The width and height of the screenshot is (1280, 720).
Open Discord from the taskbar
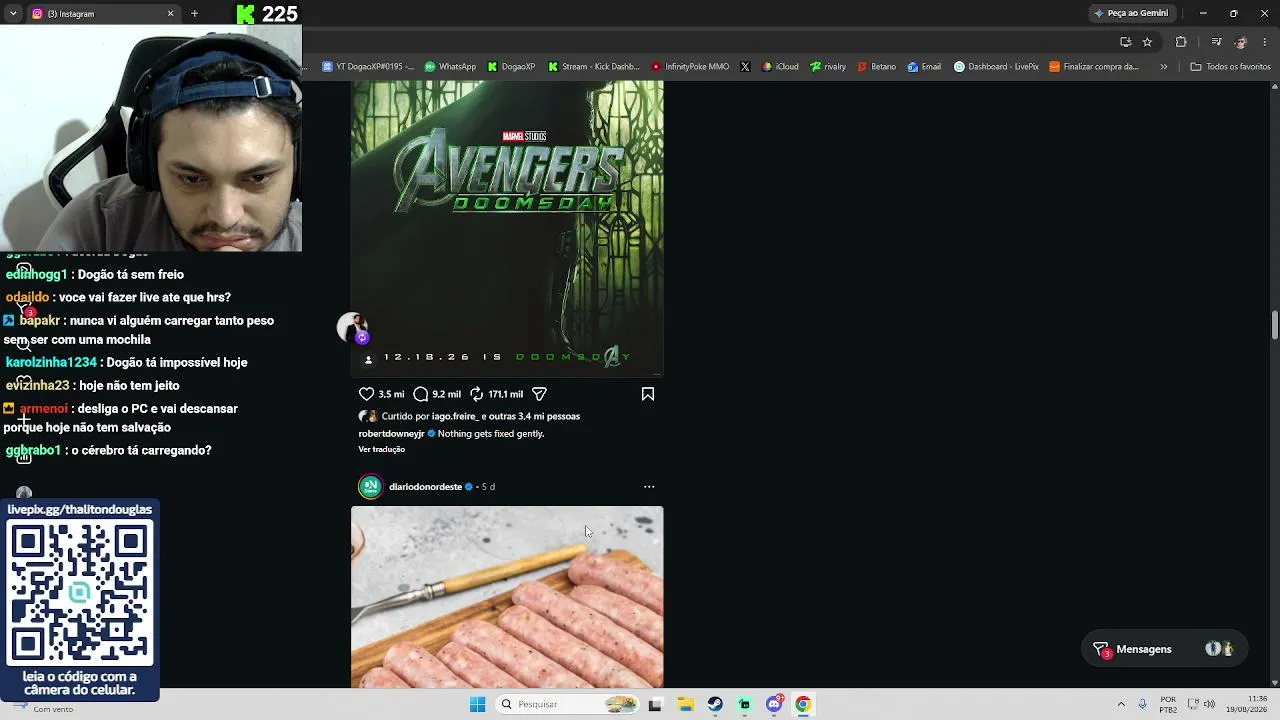tap(774, 704)
